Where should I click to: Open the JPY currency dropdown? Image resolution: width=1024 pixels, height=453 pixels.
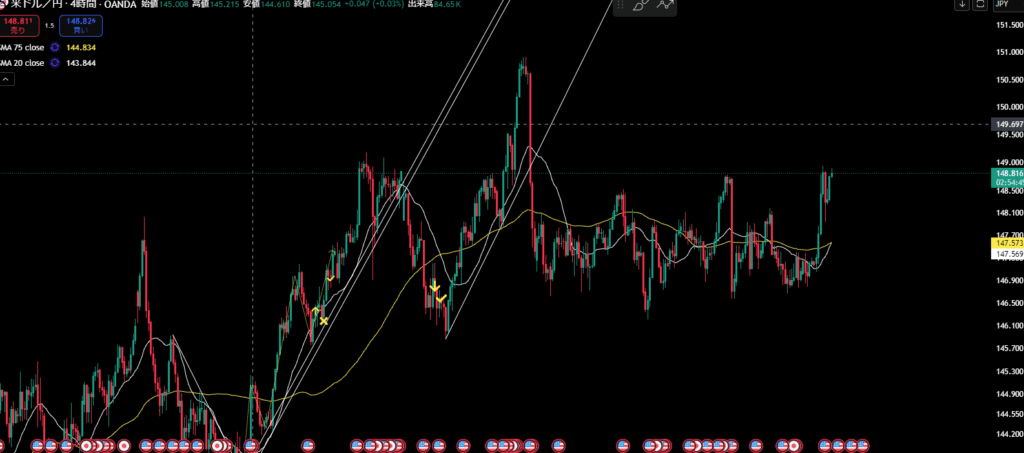(x=1003, y=6)
